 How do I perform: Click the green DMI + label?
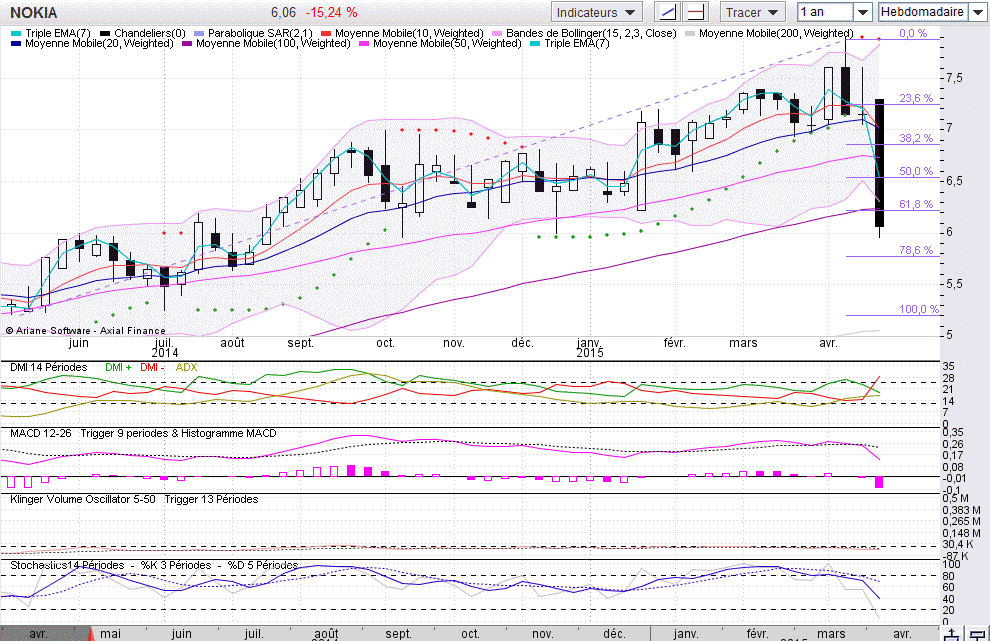[118, 368]
